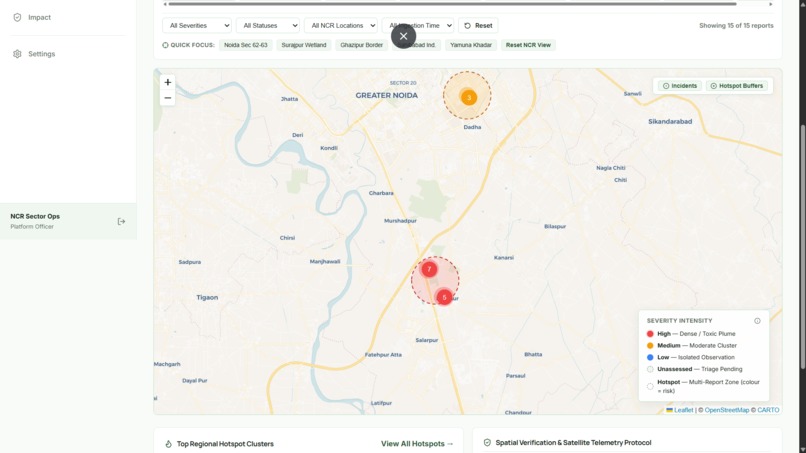Select Surajpur Wetland quick focus
806x453 pixels.
(304, 45)
